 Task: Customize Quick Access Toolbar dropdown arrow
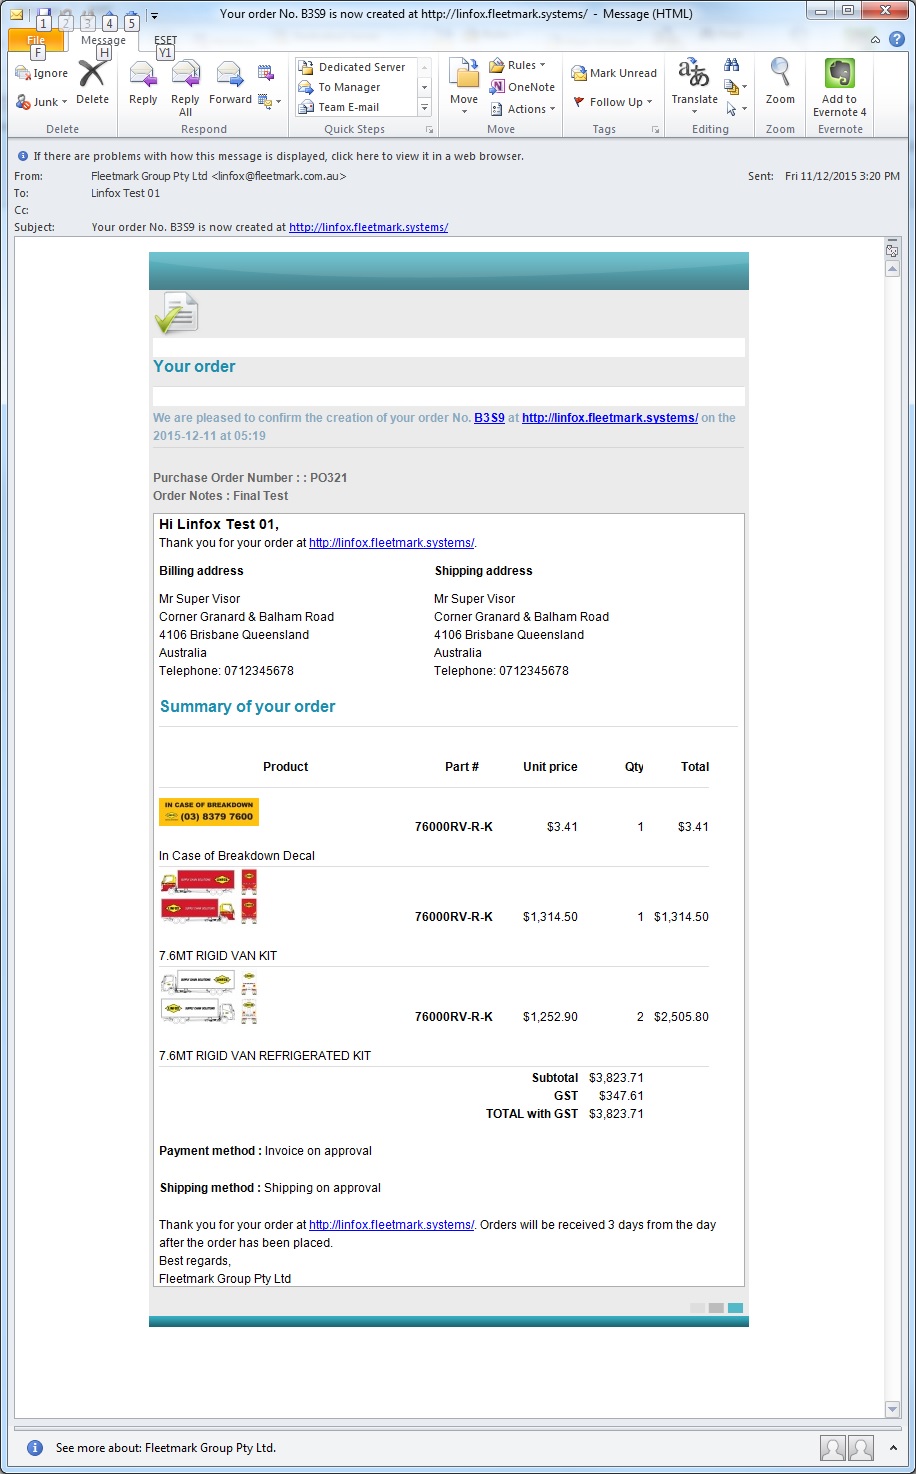(x=154, y=15)
